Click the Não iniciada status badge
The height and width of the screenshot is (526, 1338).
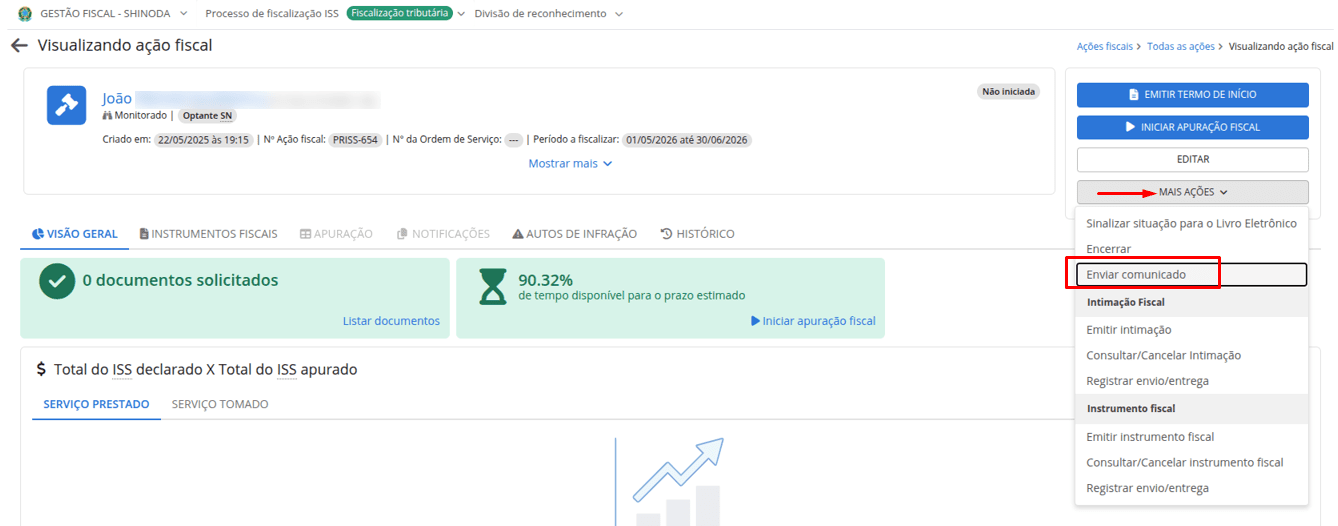(1008, 91)
